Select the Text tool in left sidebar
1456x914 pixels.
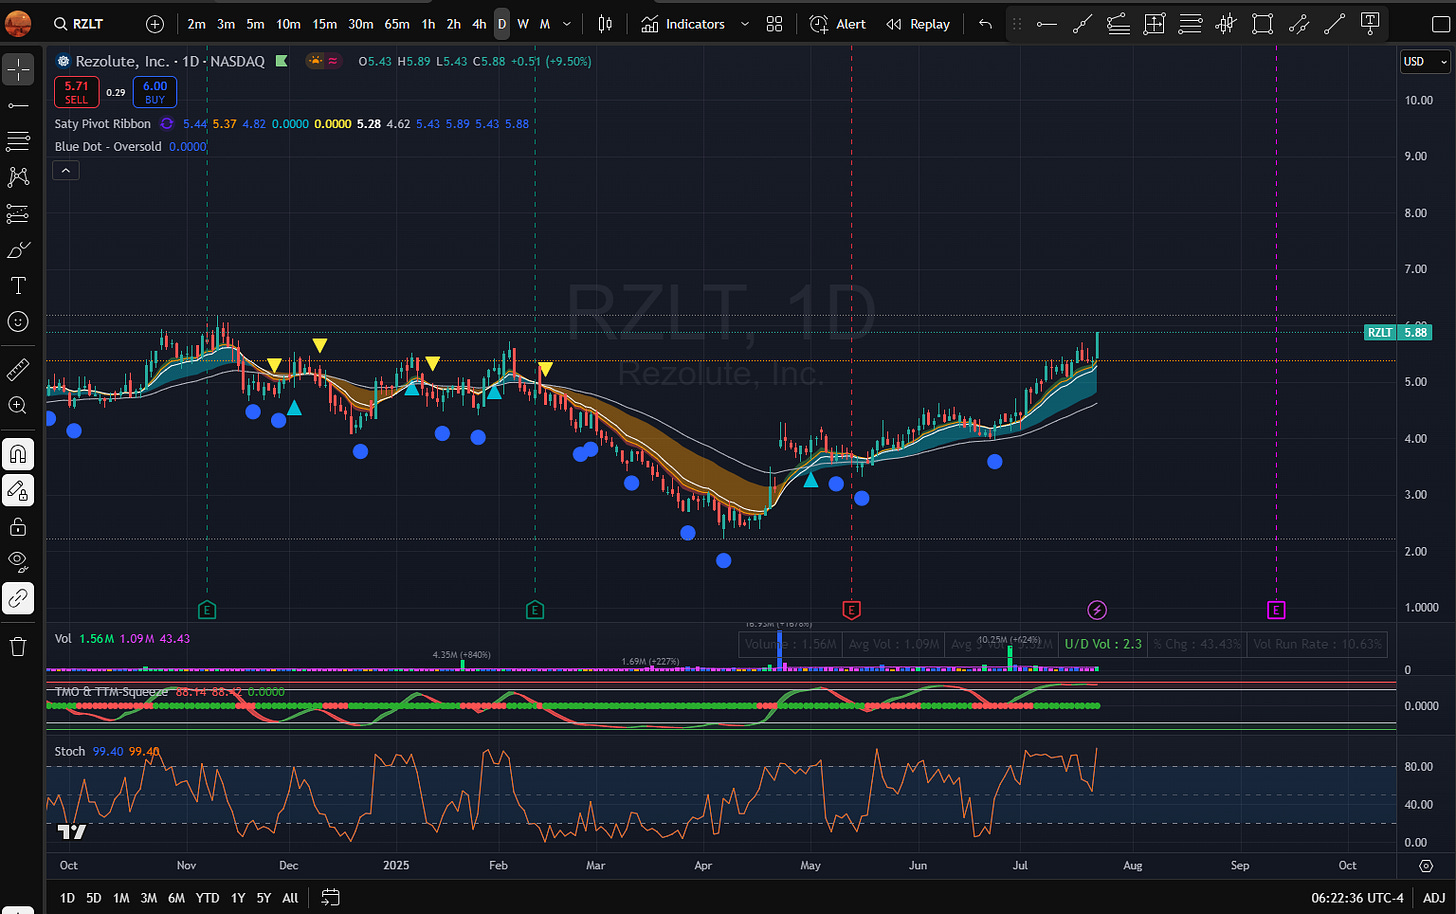click(x=18, y=285)
